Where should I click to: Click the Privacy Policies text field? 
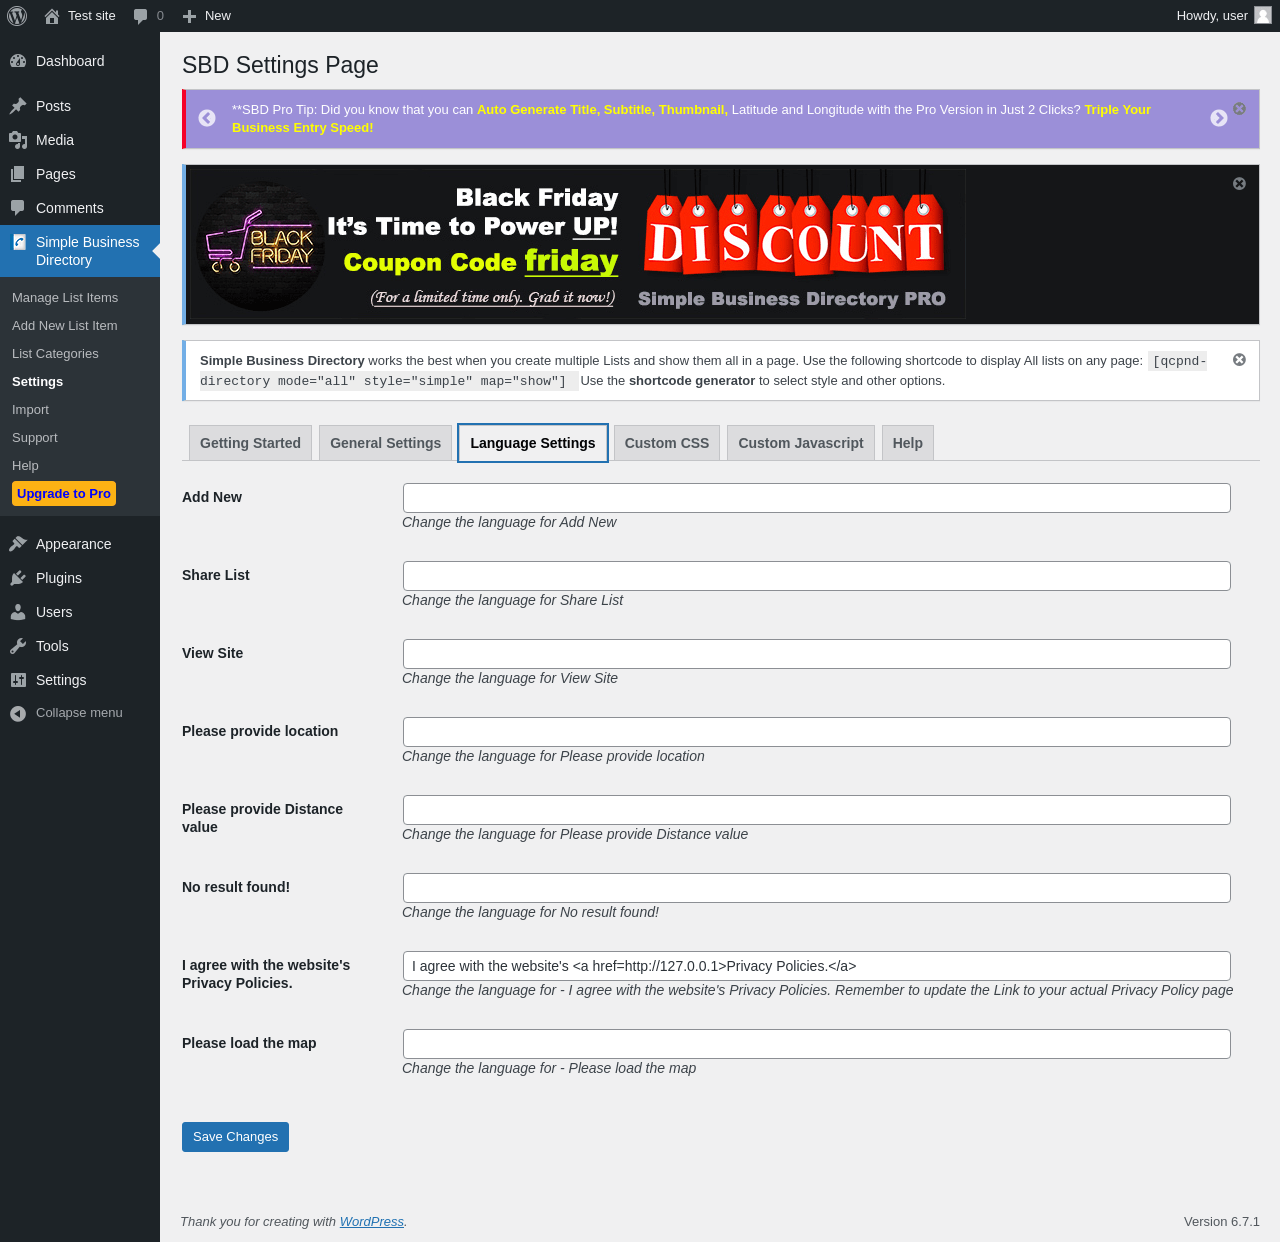817,966
